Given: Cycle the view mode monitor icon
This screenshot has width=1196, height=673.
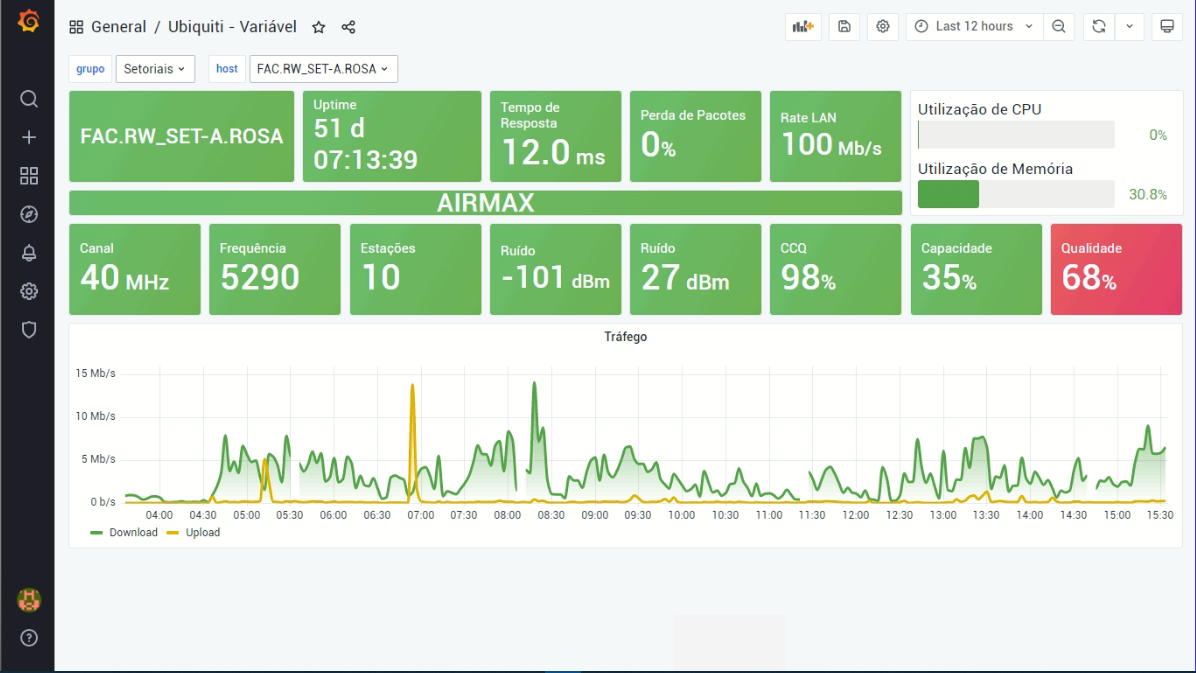Looking at the screenshot, I should click(x=1167, y=27).
